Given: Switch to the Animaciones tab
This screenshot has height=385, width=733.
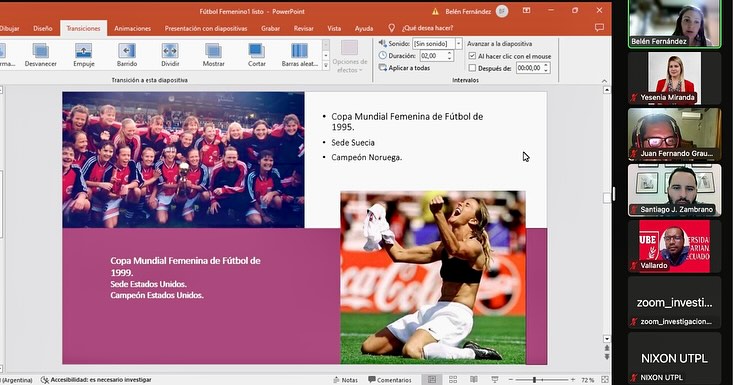Looking at the screenshot, I should coord(132,29).
